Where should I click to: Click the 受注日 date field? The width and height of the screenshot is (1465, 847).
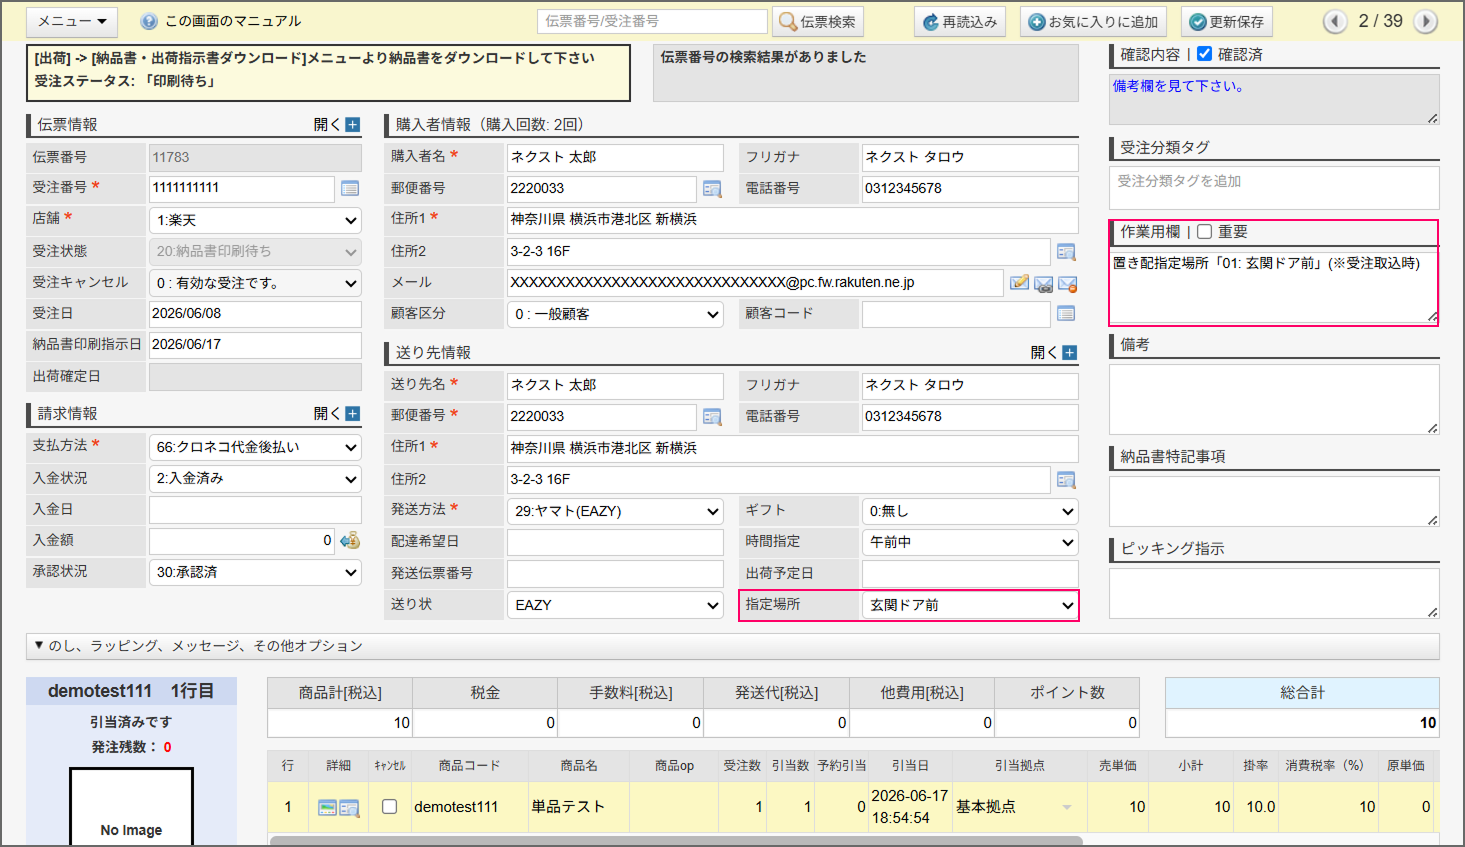coord(256,314)
